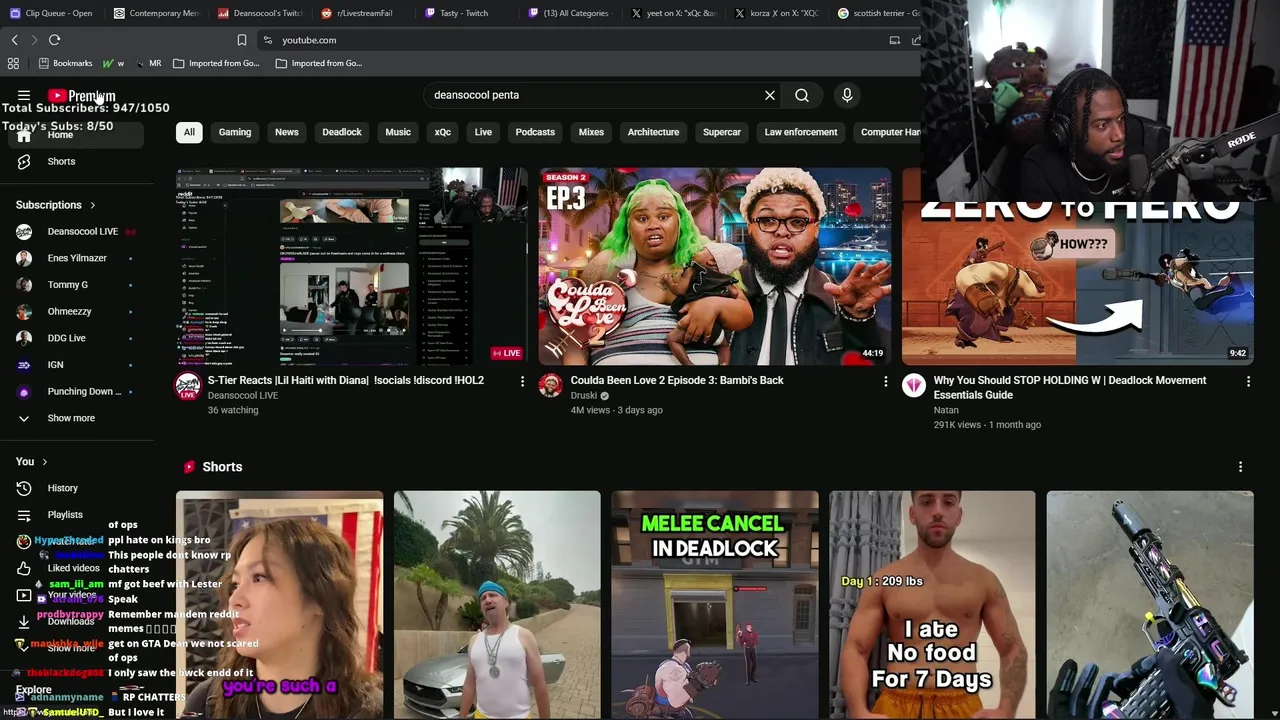Filter results by the Live chip

pos(483,132)
